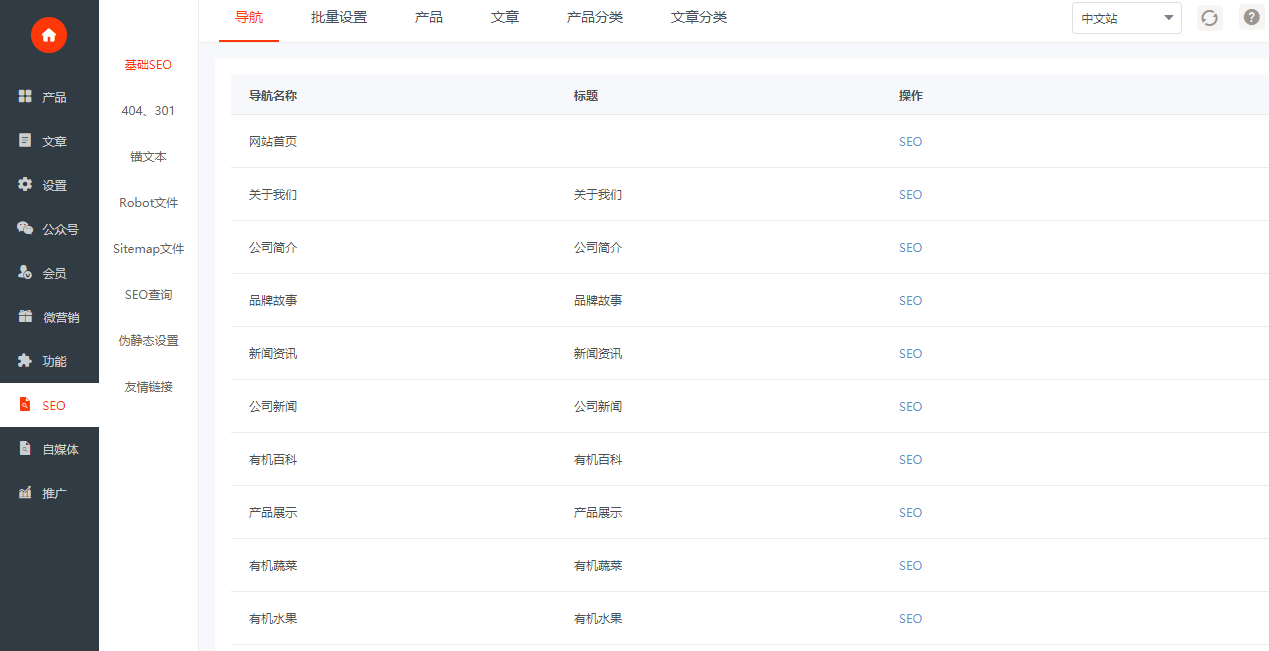Click the 公众号 WeChat icon
Screen dimensions: 1269x651
pyautogui.click(x=25, y=228)
